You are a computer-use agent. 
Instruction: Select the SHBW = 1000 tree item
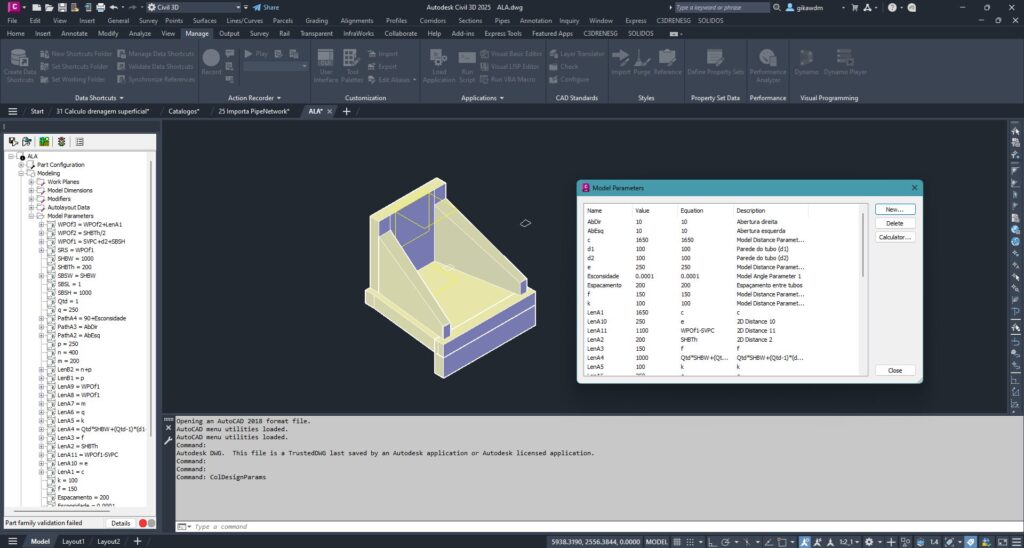tap(74, 259)
